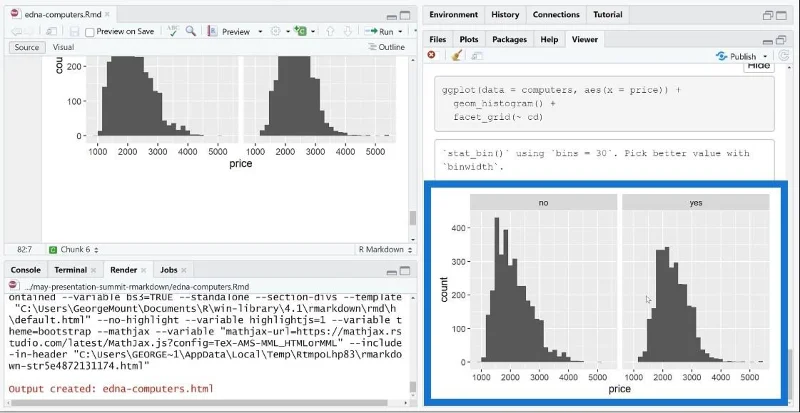Show viewer content in new window
800x413 pixels.
pyautogui.click(x=477, y=56)
